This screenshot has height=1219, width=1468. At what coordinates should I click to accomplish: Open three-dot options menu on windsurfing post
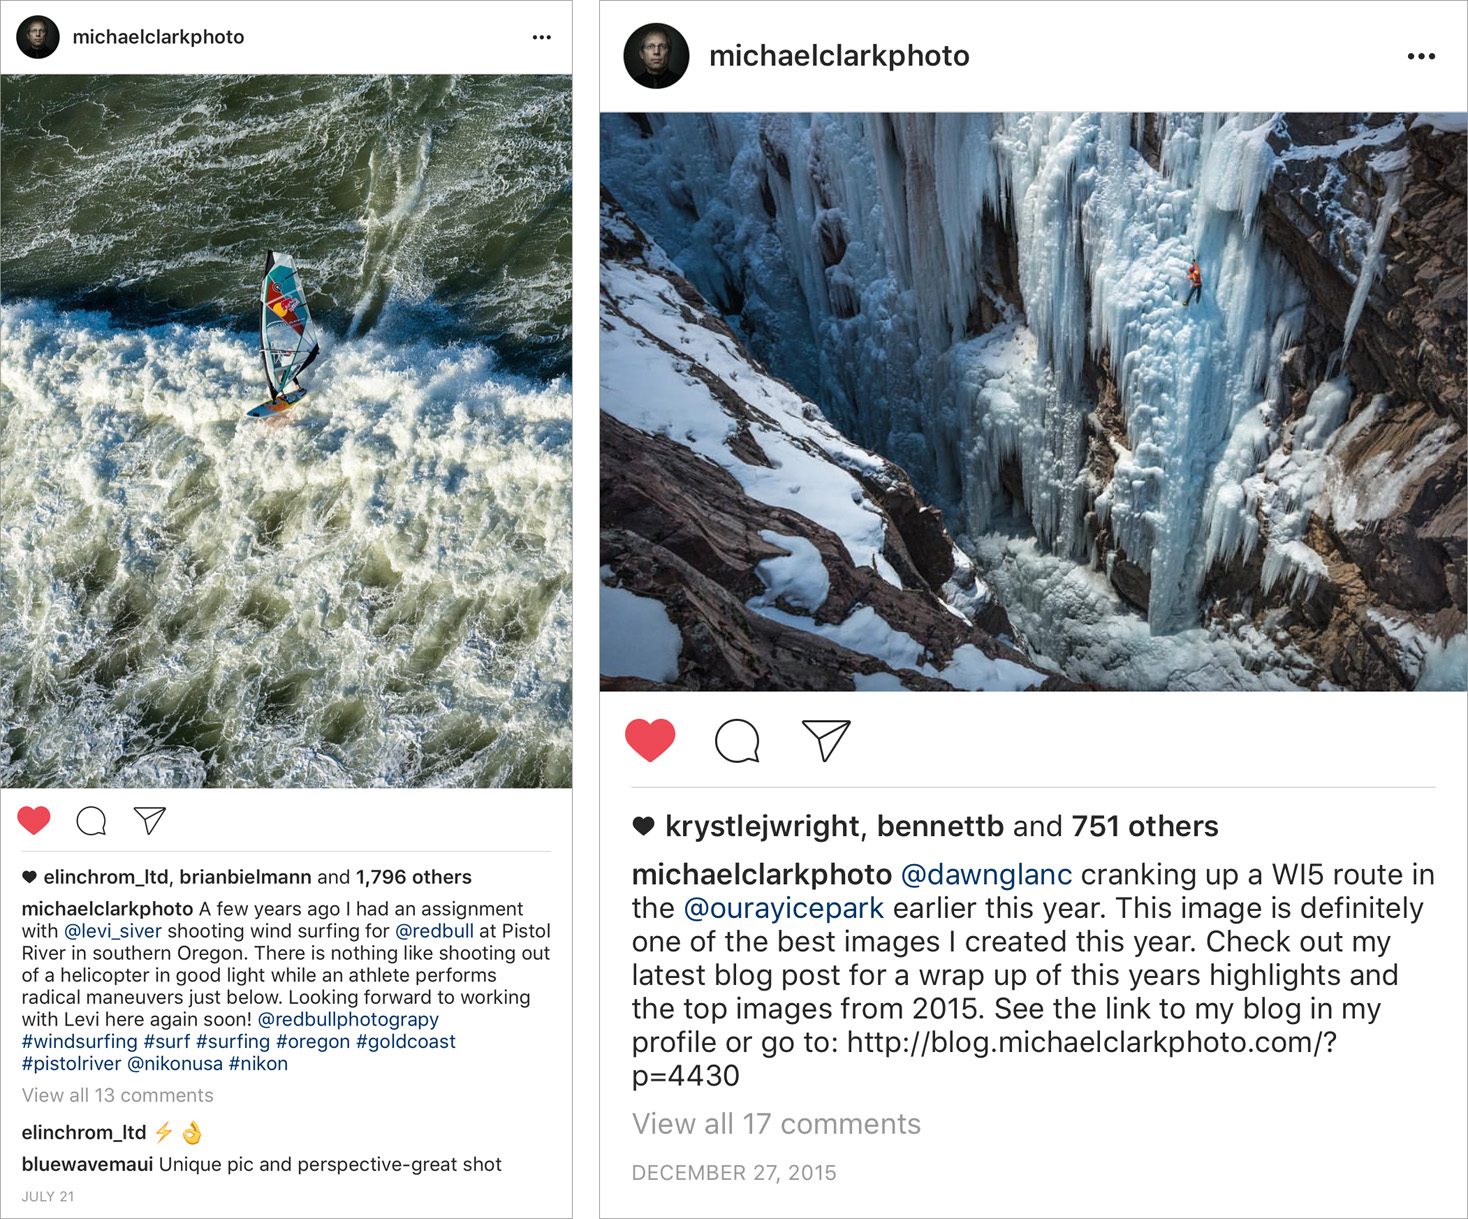[542, 37]
